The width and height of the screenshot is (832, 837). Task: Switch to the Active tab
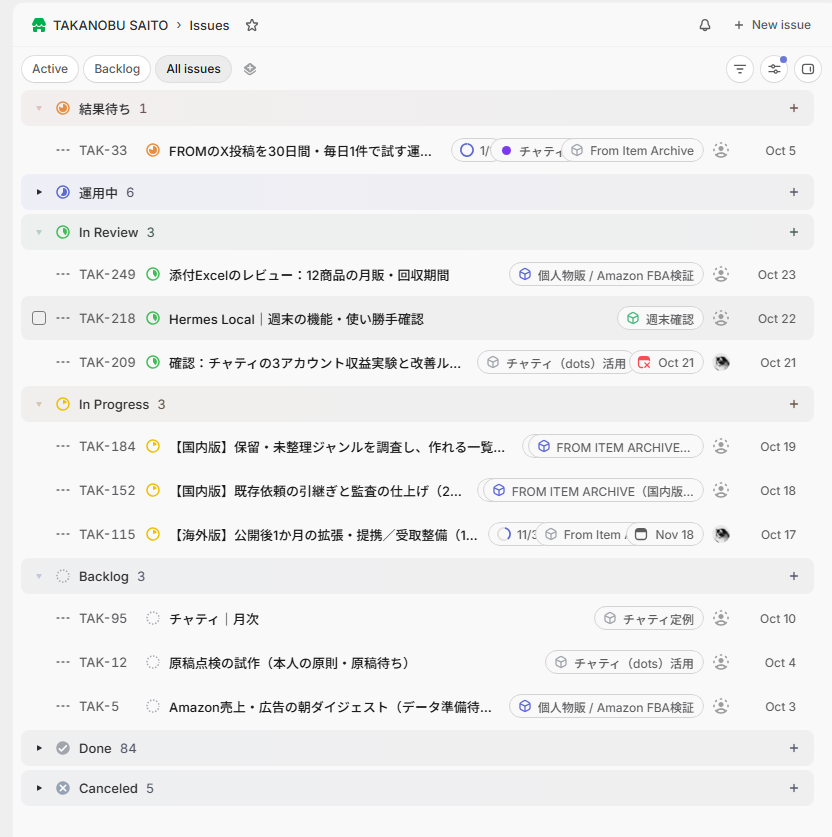[50, 69]
